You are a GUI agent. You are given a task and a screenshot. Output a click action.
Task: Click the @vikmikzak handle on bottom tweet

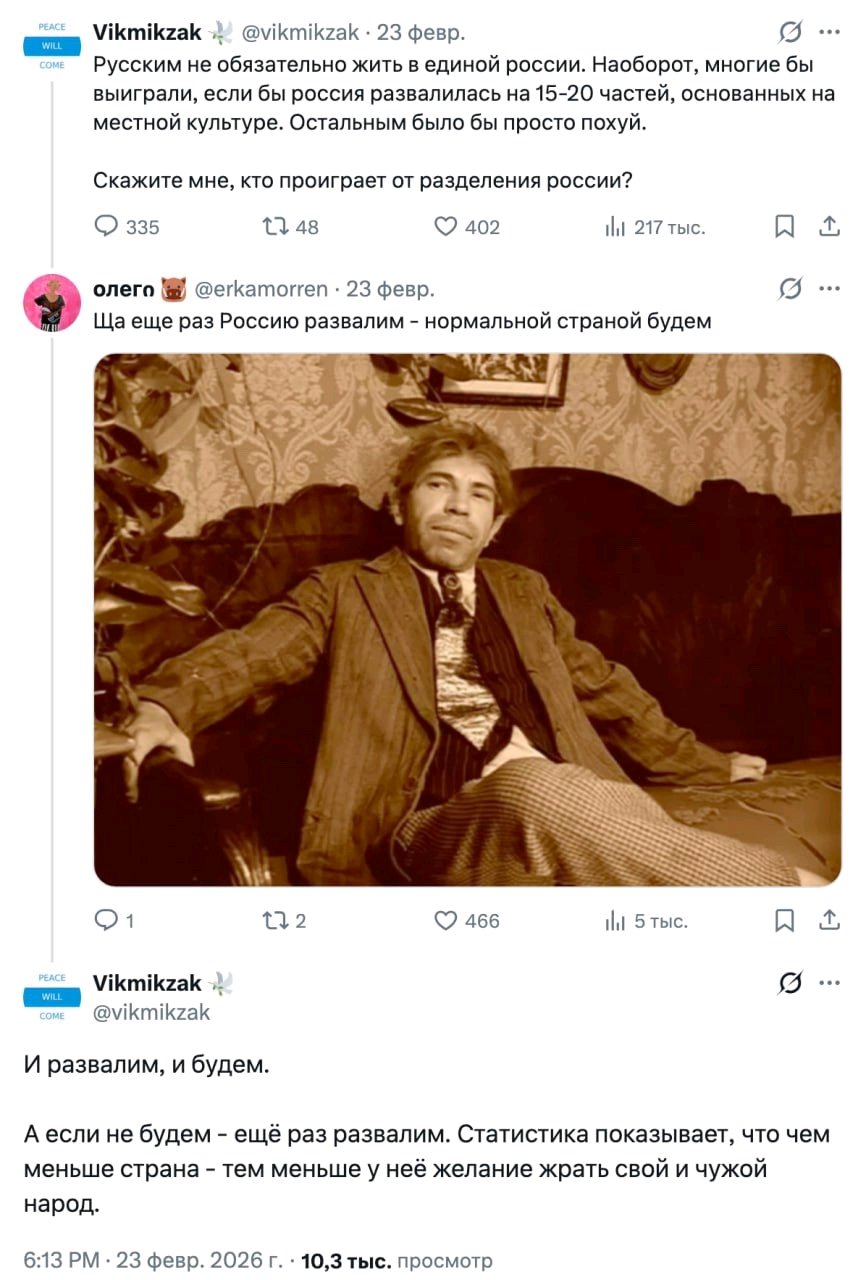(151, 1012)
